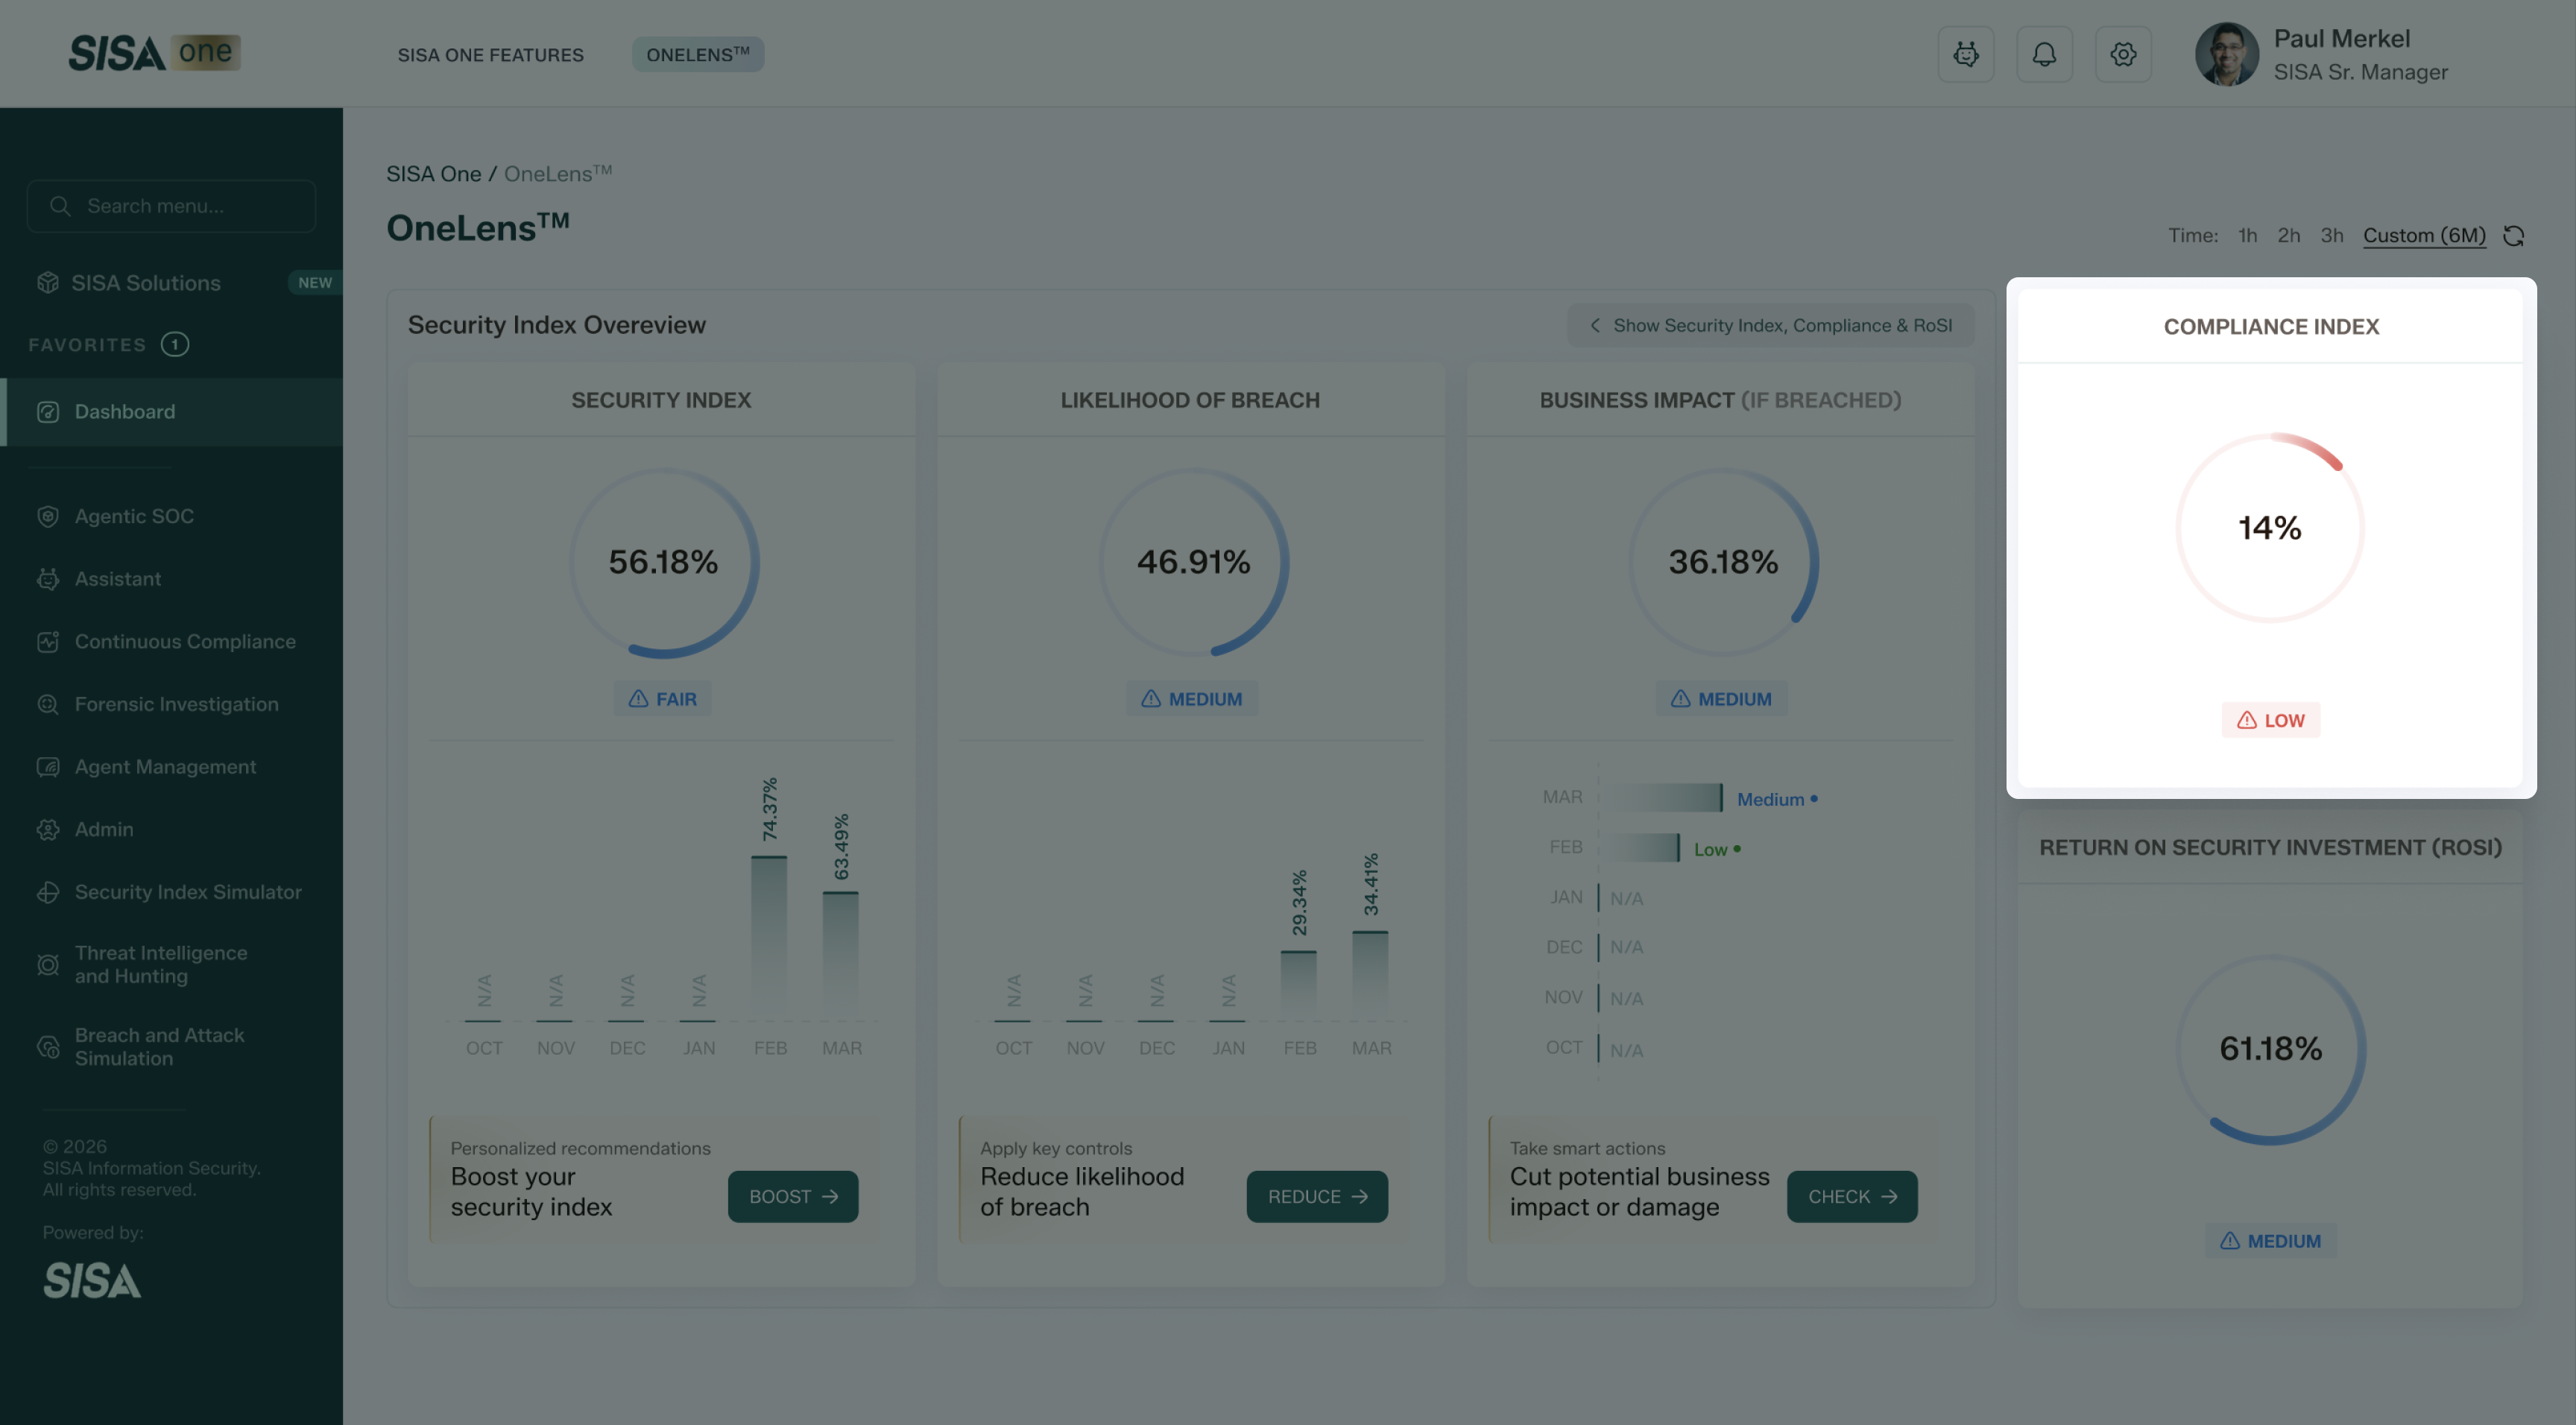The height and width of the screenshot is (1425, 2576).
Task: Open Breach and Attack Simulation
Action: click(x=159, y=1046)
